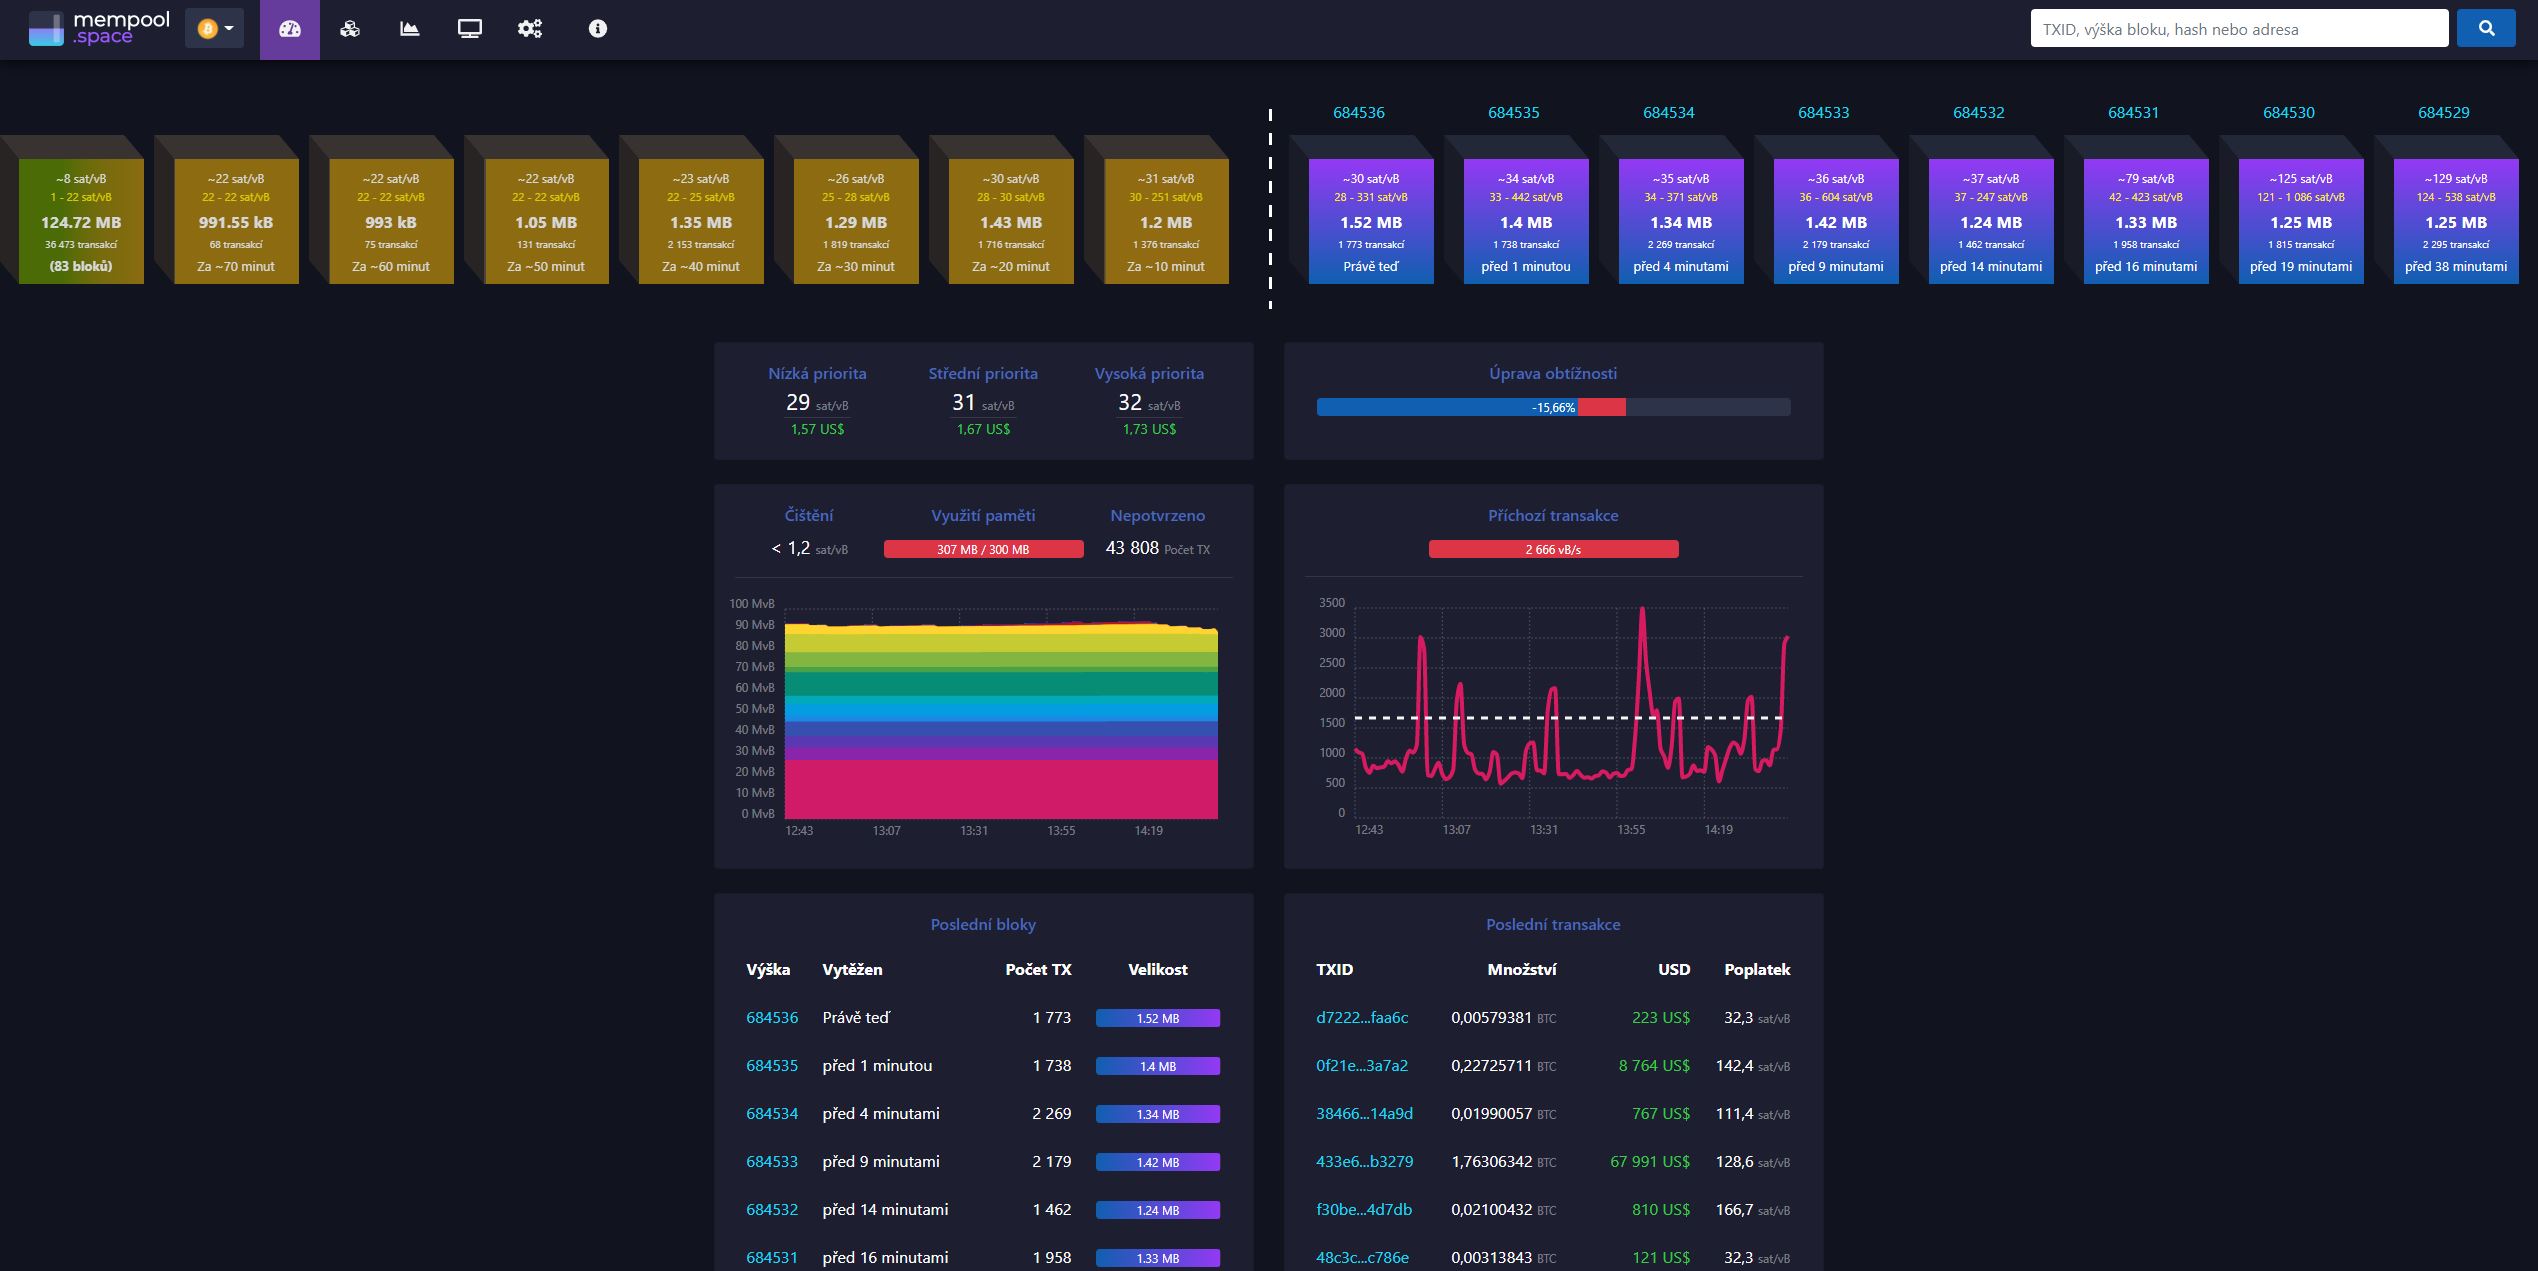2538x1271 pixels.
Task: Open the 'Příchozí transakce' heading link
Action: pyautogui.click(x=1553, y=516)
